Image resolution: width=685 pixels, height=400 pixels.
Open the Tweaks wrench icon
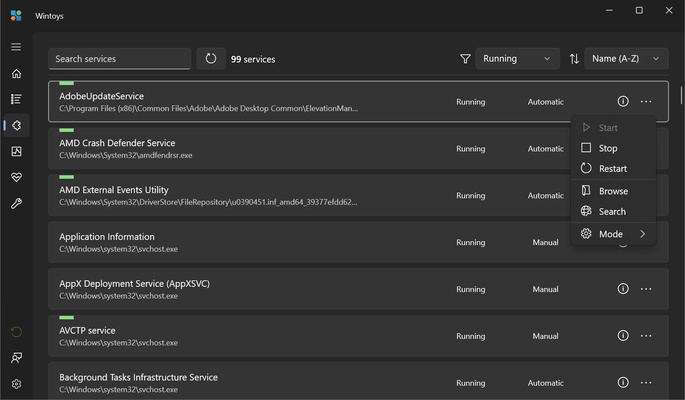pyautogui.click(x=16, y=203)
